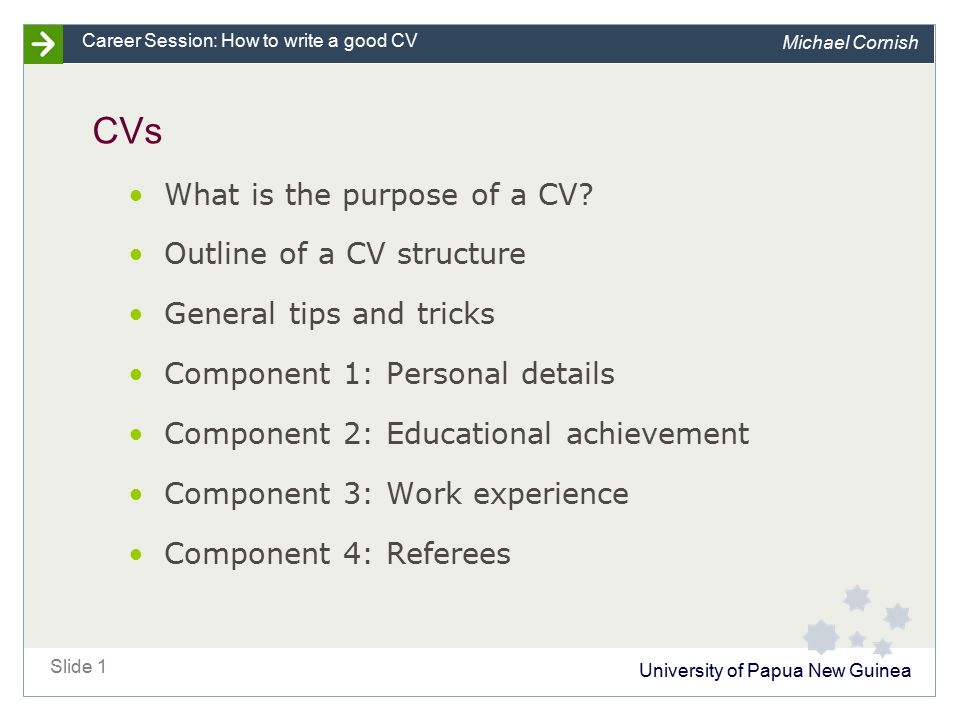Click 'Outline of a CV structure' text
Image resolution: width=960 pixels, height=720 pixels.
pyautogui.click(x=345, y=253)
